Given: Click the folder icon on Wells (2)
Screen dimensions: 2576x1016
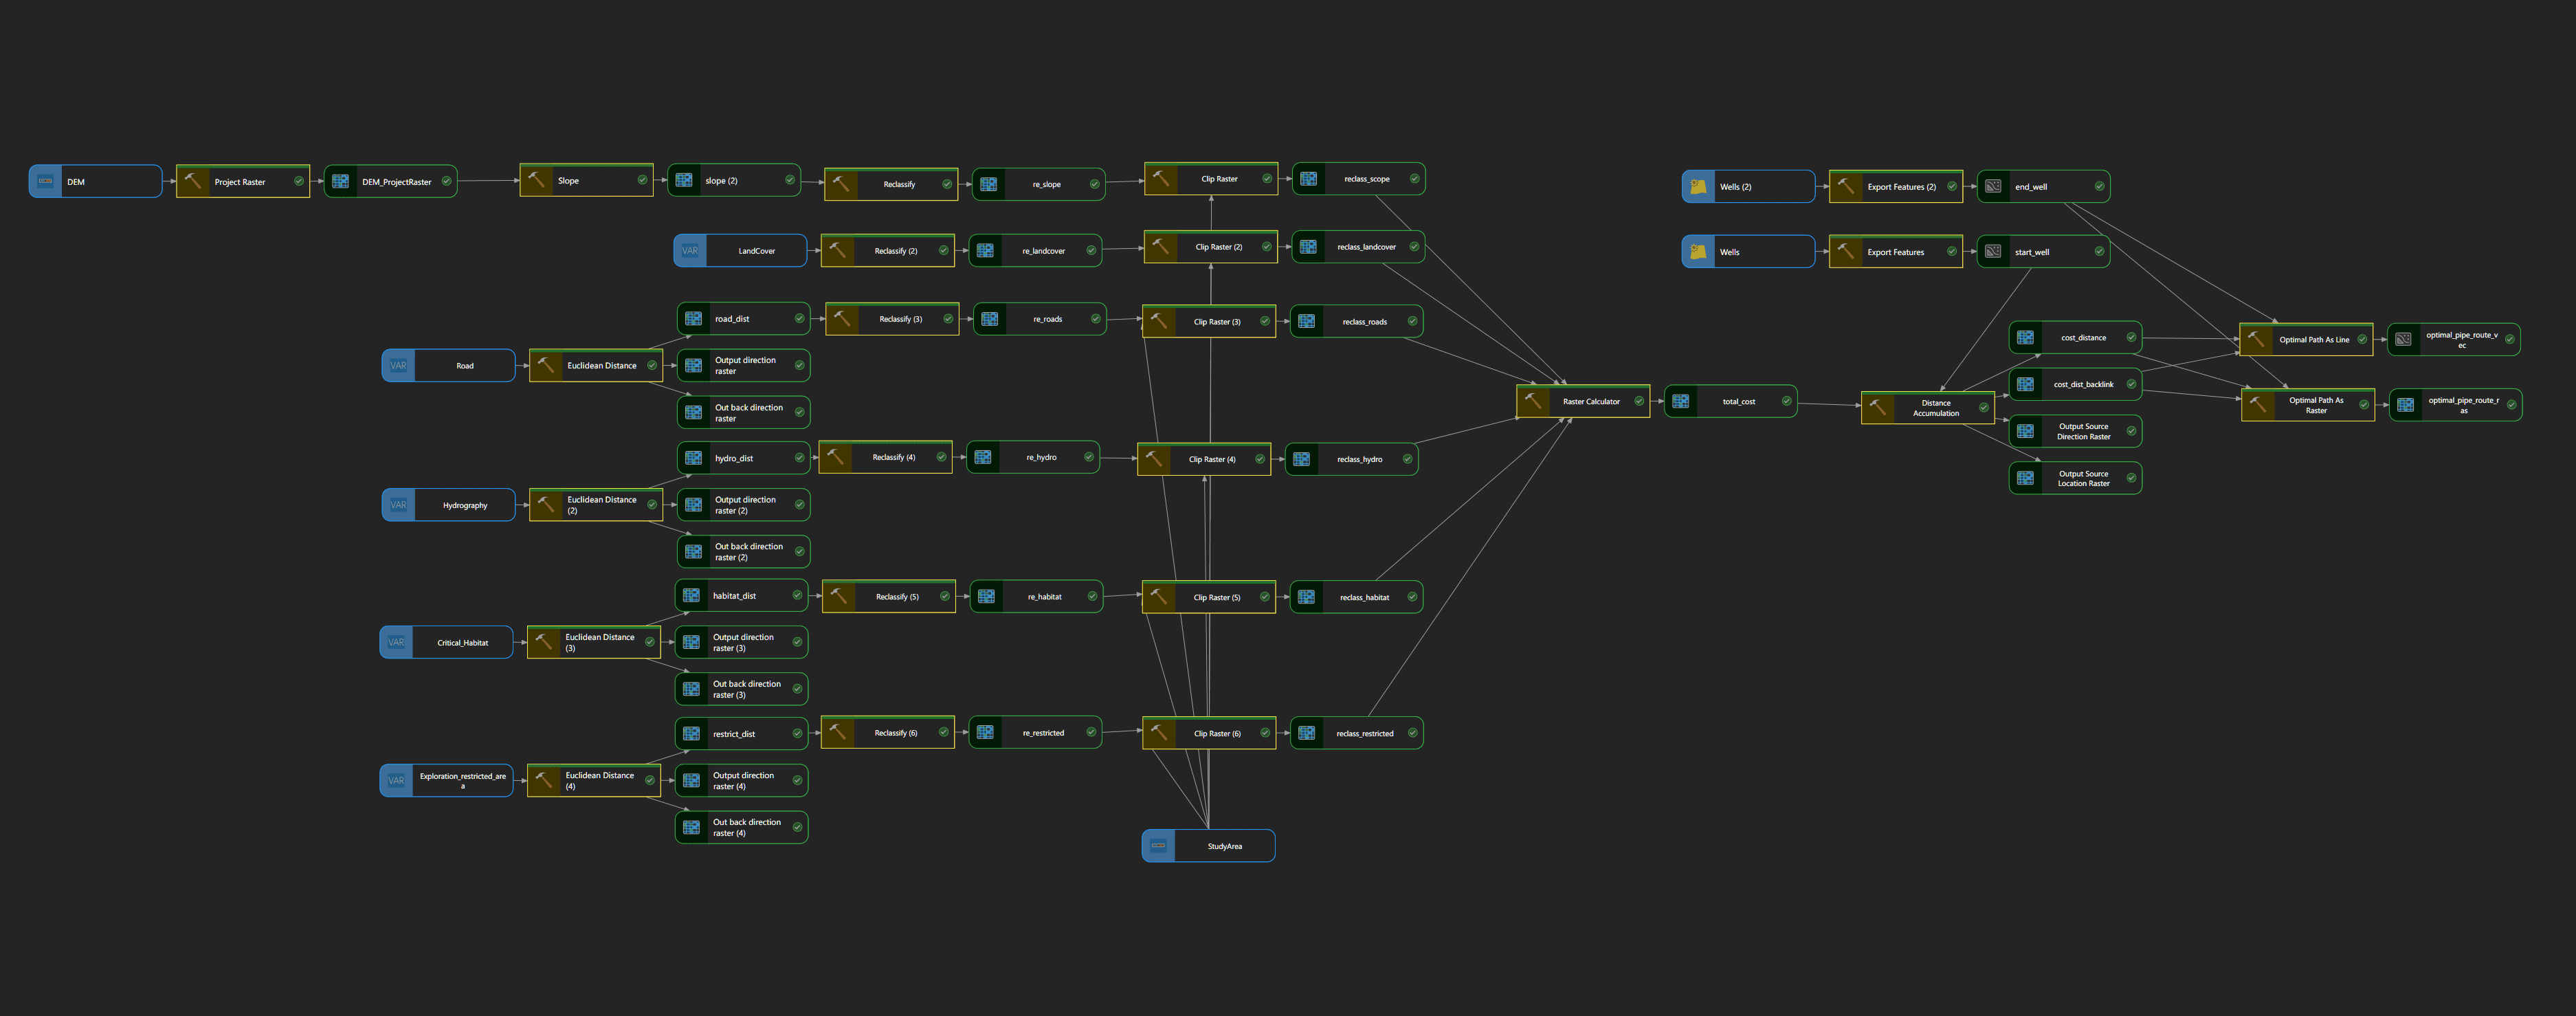Looking at the screenshot, I should tap(1698, 187).
